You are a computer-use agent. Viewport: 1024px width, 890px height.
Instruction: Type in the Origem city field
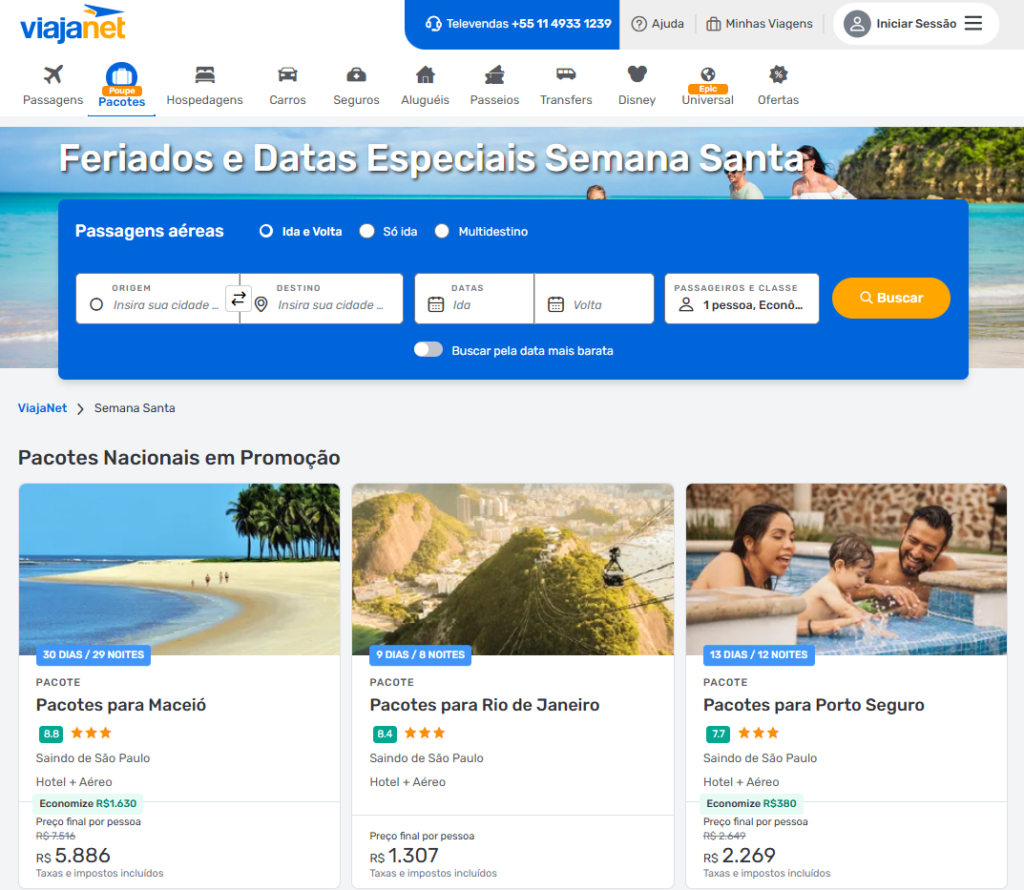coord(165,305)
